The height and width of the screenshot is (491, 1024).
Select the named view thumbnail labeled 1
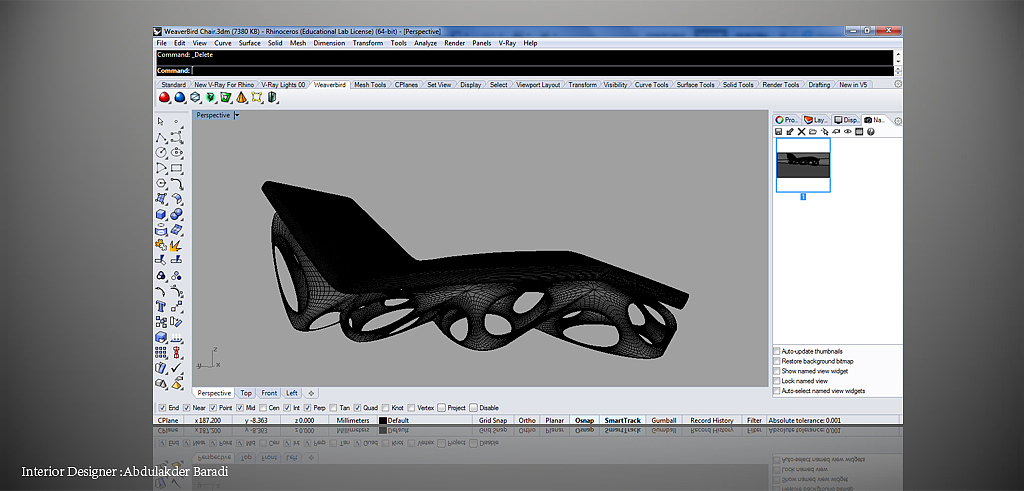click(x=803, y=166)
